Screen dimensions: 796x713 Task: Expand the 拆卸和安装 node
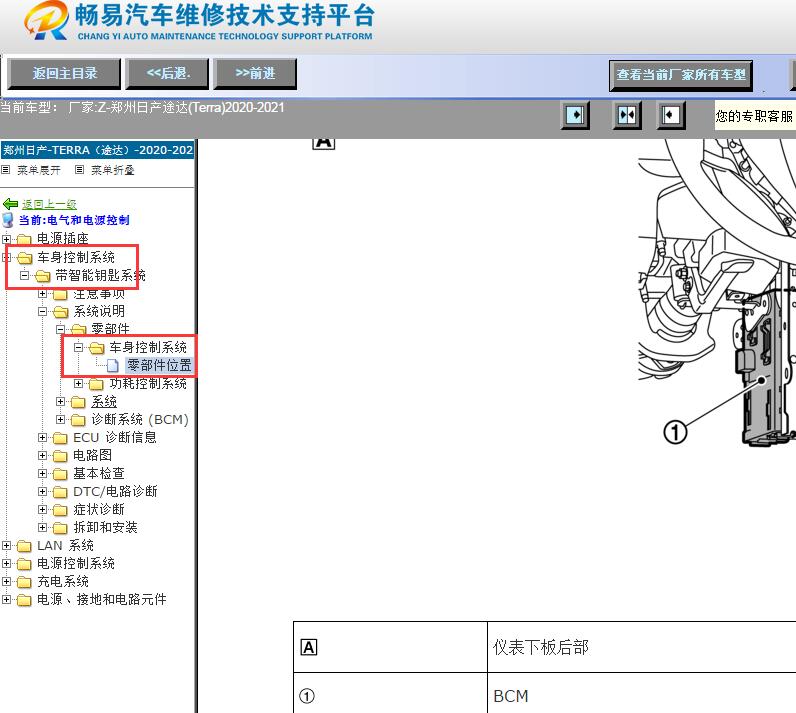click(x=43, y=528)
